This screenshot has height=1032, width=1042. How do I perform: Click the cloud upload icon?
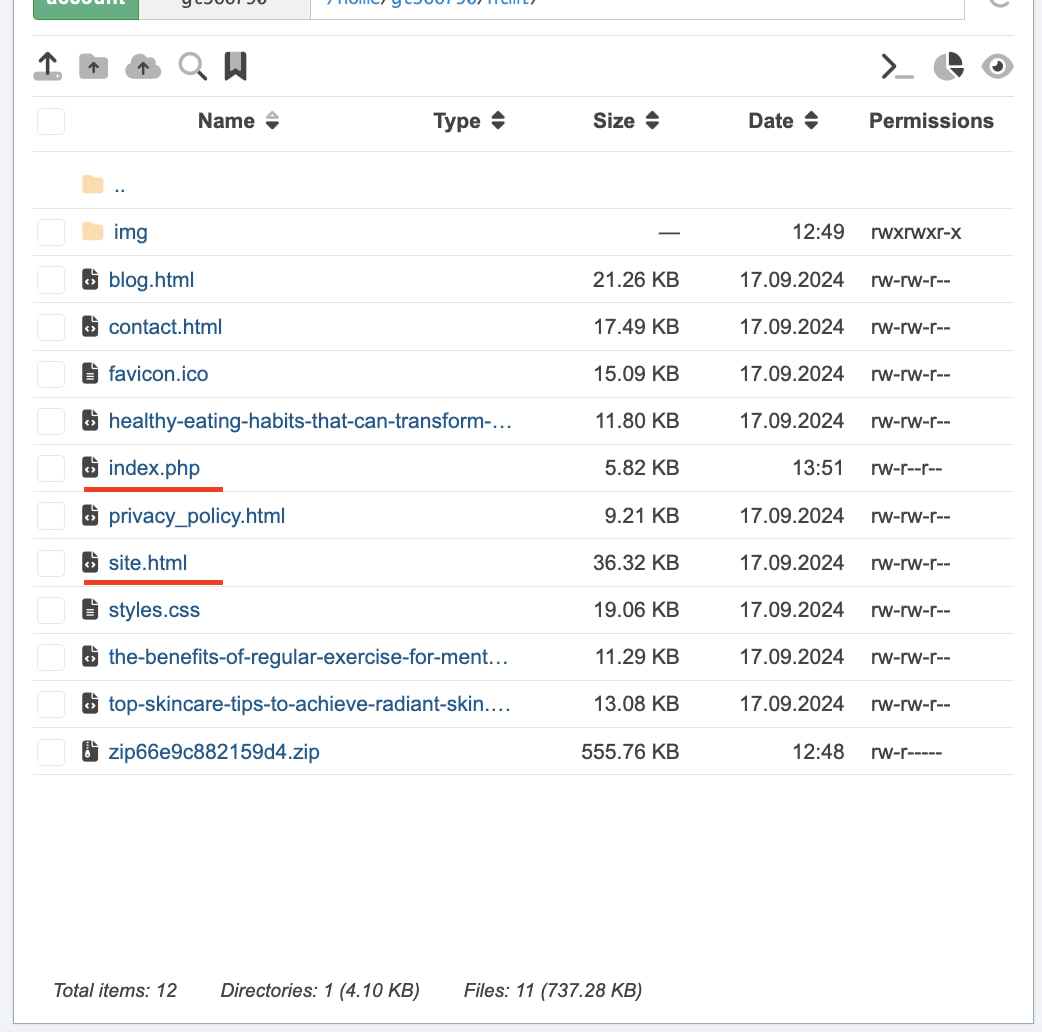pos(143,67)
